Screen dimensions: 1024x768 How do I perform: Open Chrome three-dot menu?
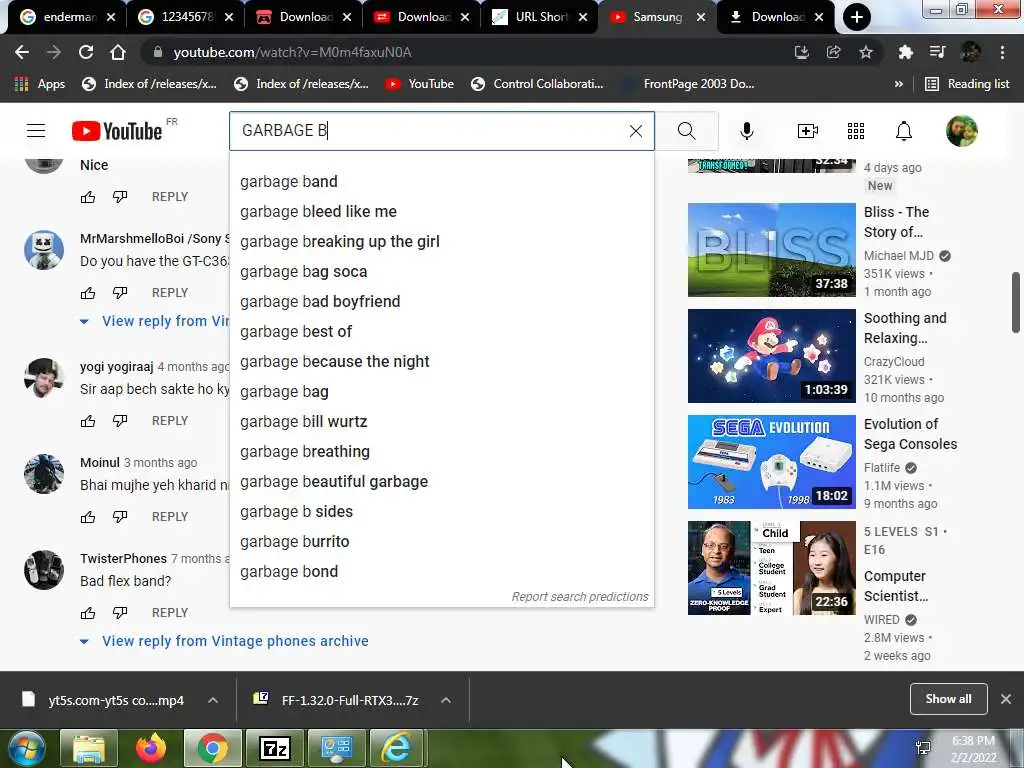1002,52
